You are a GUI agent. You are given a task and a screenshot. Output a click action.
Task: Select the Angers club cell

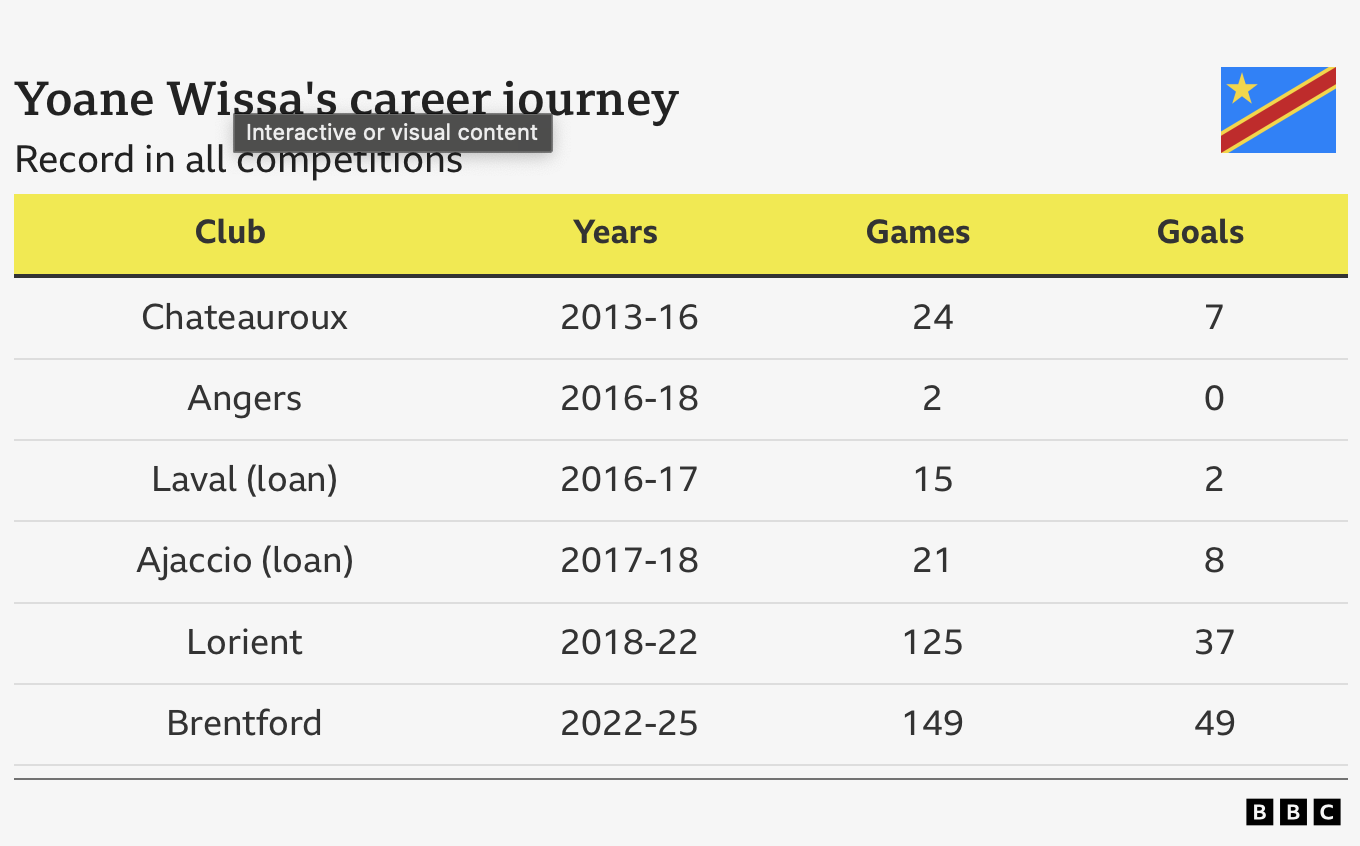pos(244,398)
